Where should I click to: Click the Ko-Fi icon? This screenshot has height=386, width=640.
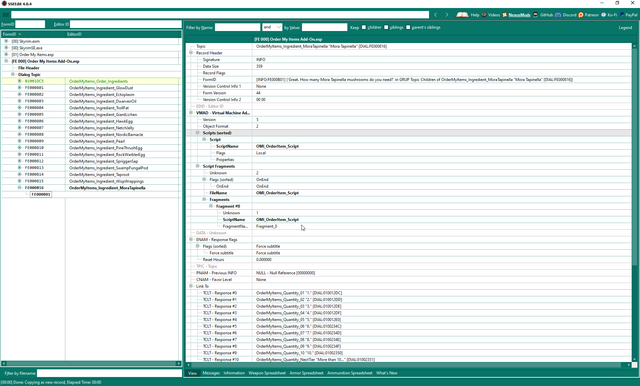[604, 15]
